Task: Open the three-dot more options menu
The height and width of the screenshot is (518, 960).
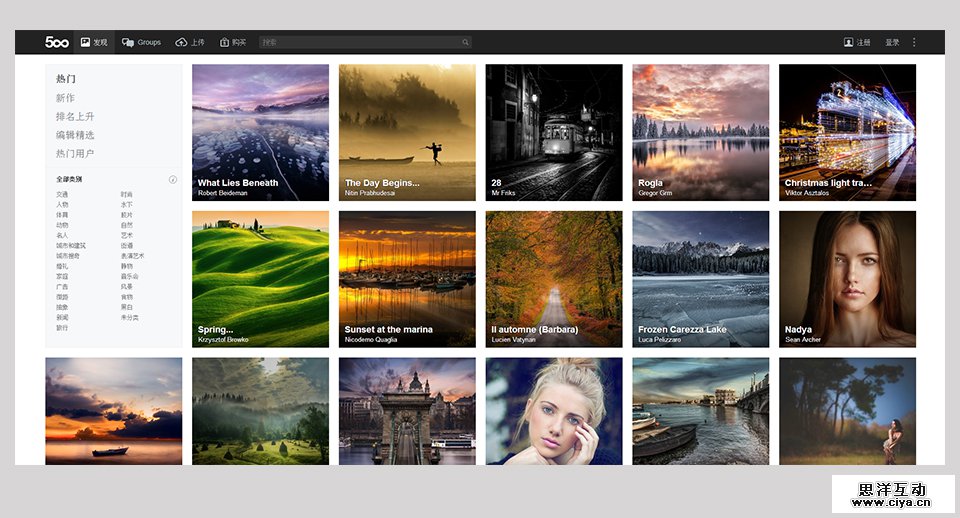Action: (x=914, y=42)
